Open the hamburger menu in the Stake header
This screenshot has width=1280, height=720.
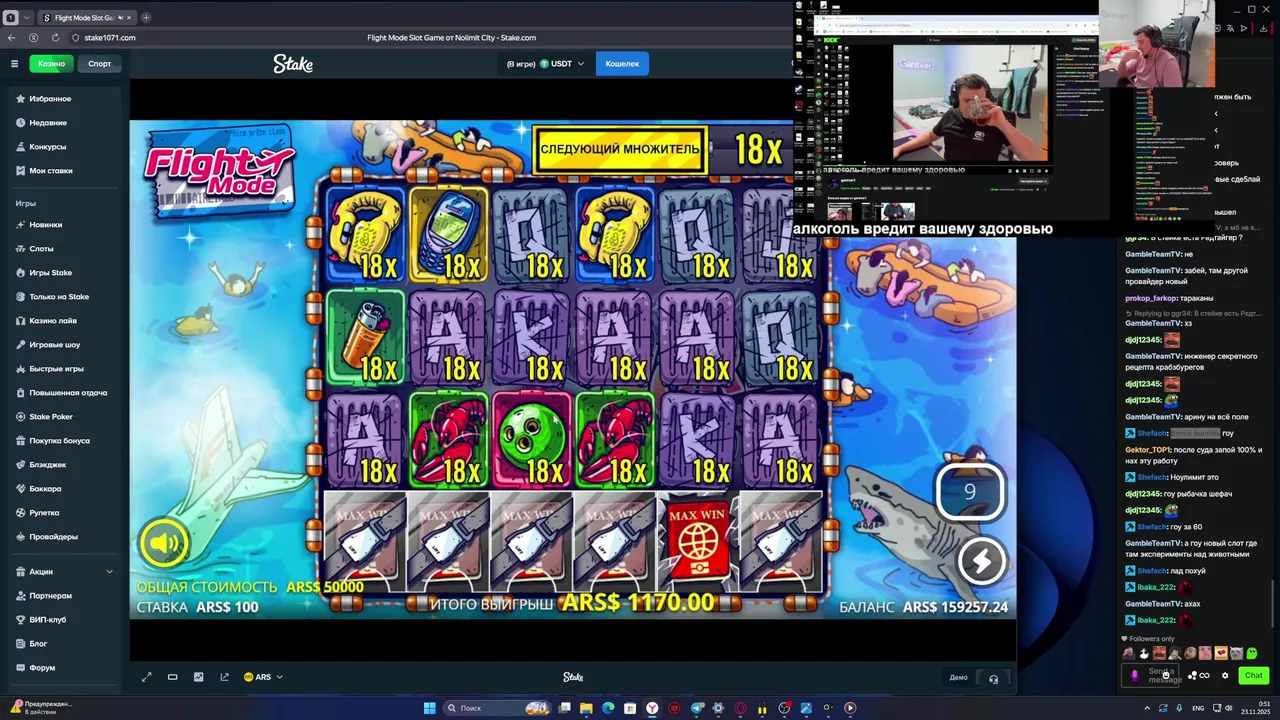point(14,64)
